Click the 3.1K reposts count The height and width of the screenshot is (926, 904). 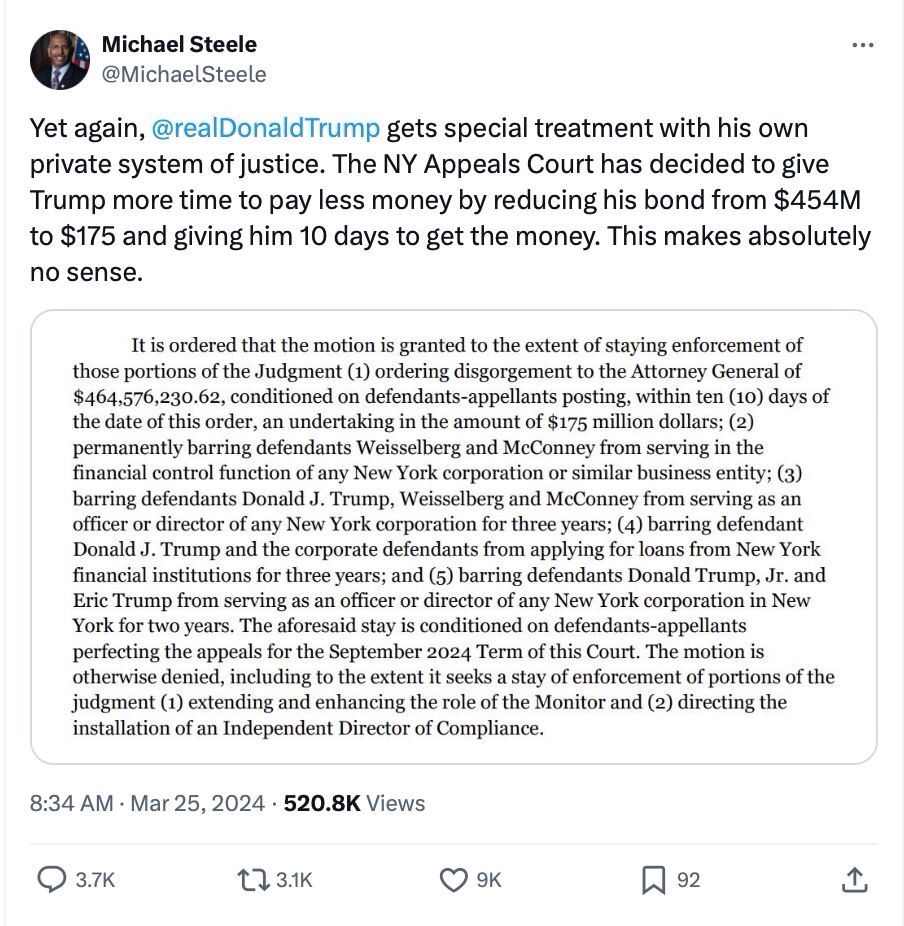point(294,880)
